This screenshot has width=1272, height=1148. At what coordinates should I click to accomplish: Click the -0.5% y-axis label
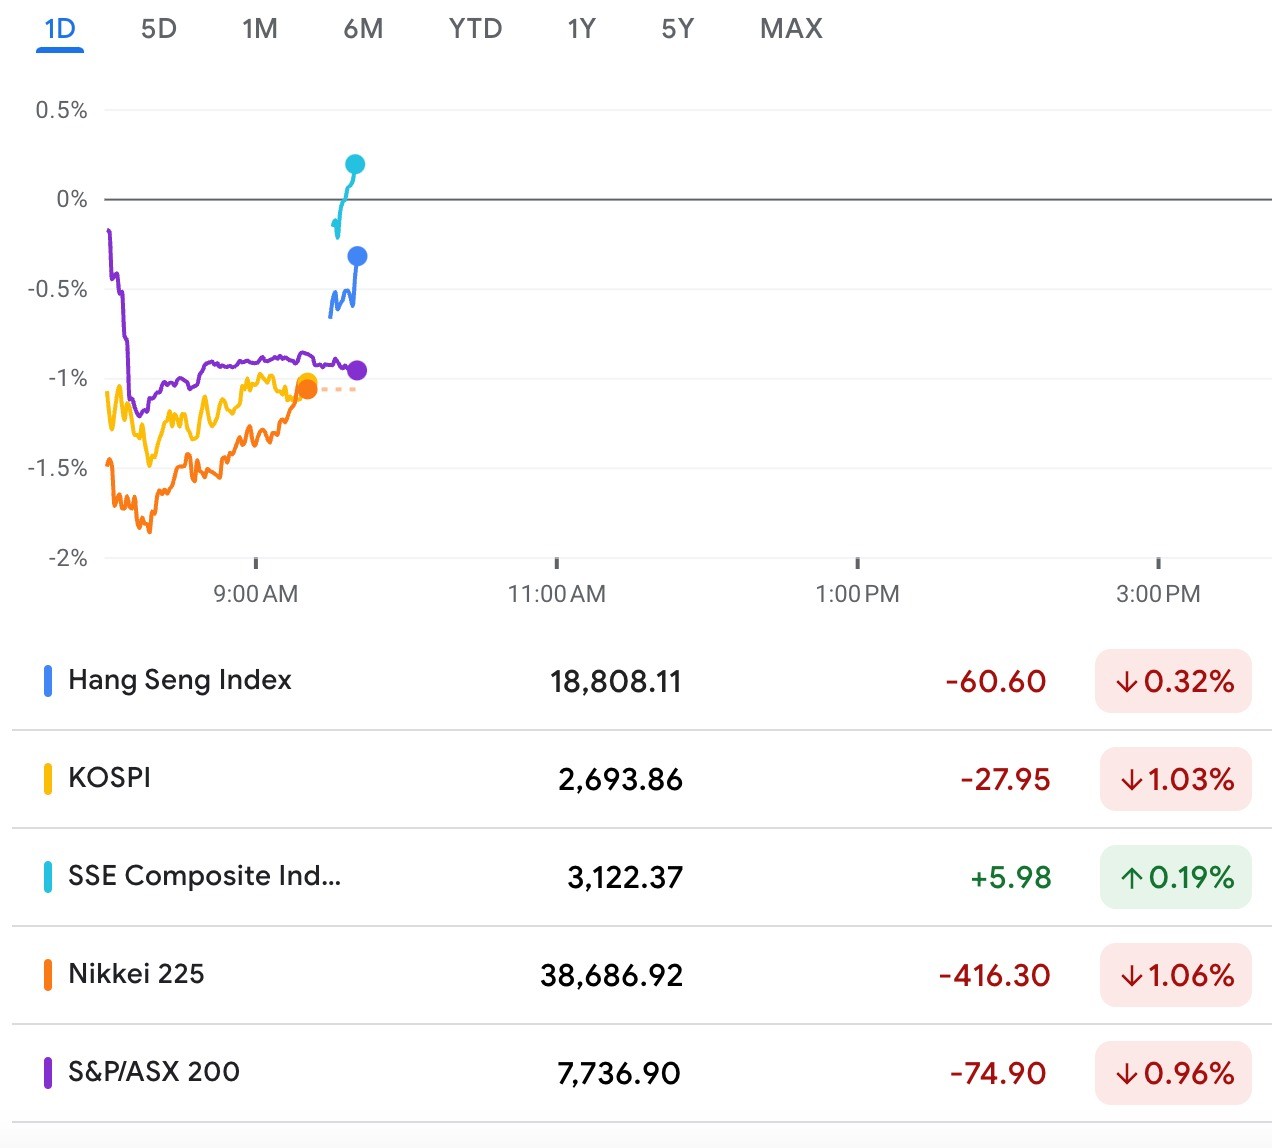pyautogui.click(x=58, y=289)
